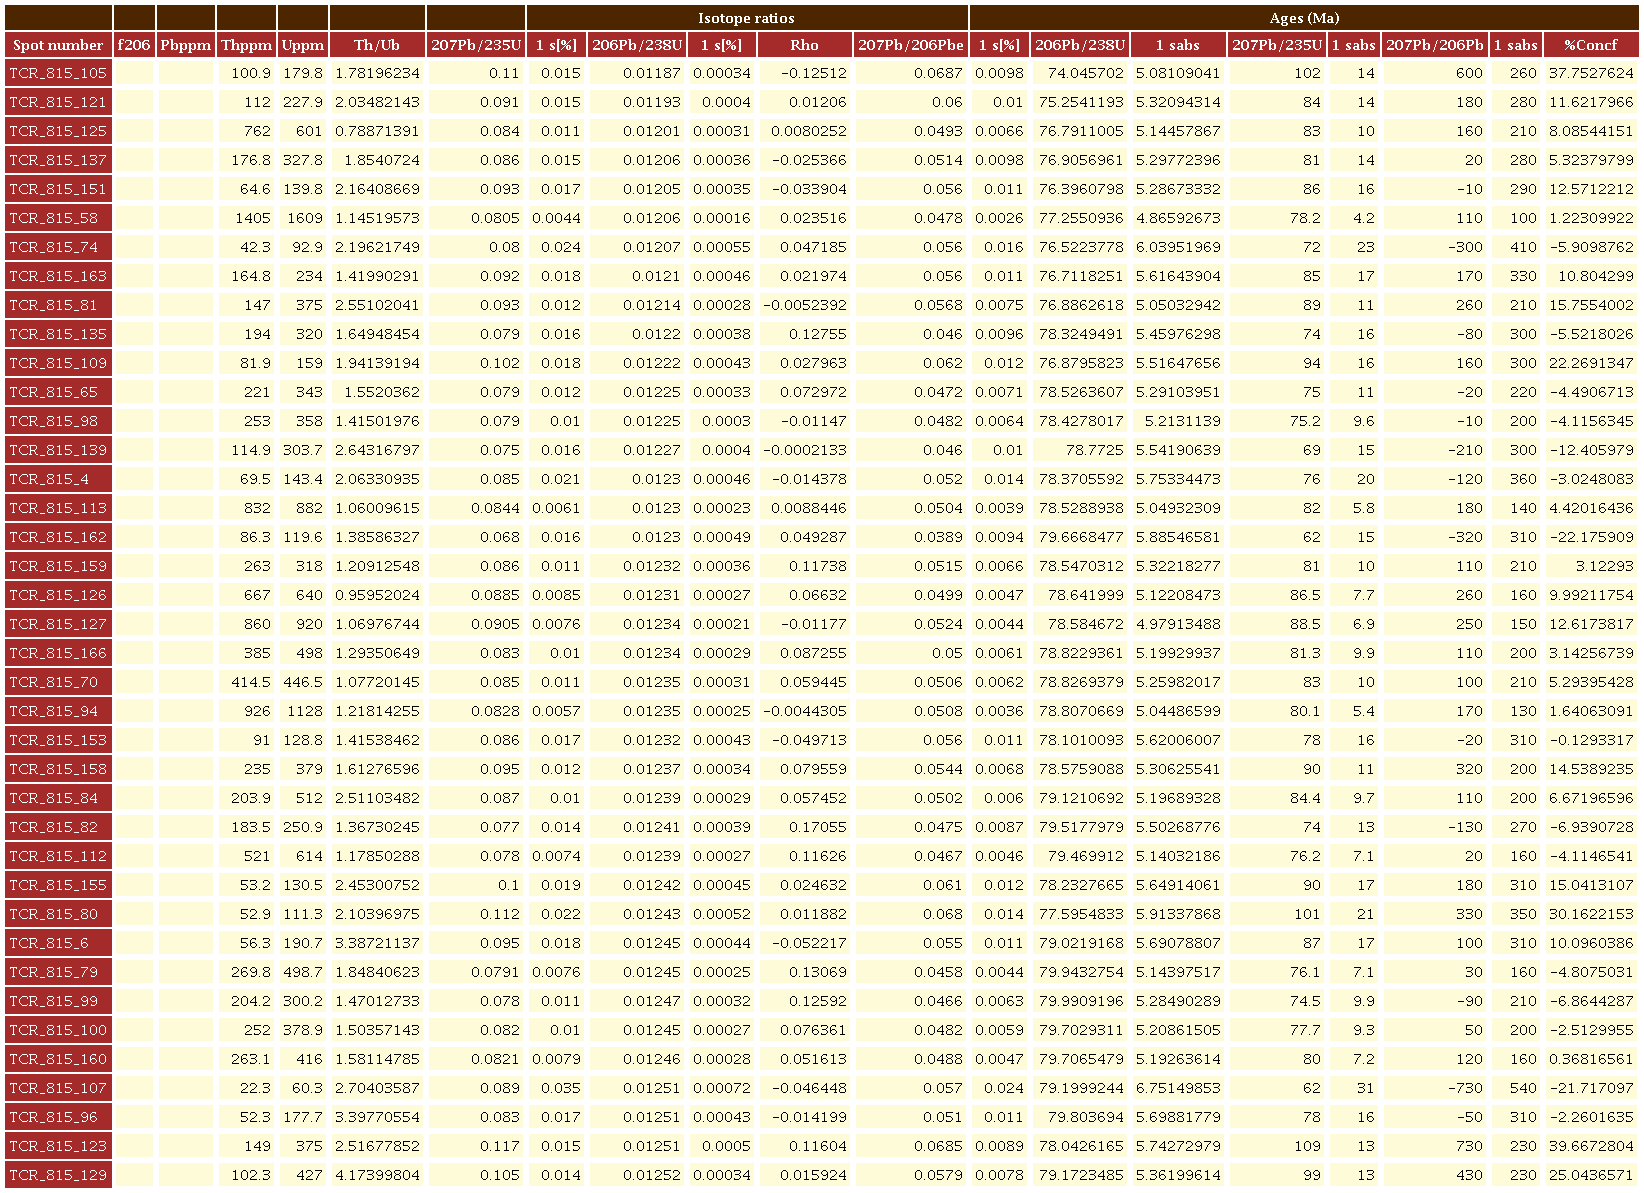Select the Ages (Ma) group header
Screen dimensions: 1644x1193
(x=1303, y=18)
